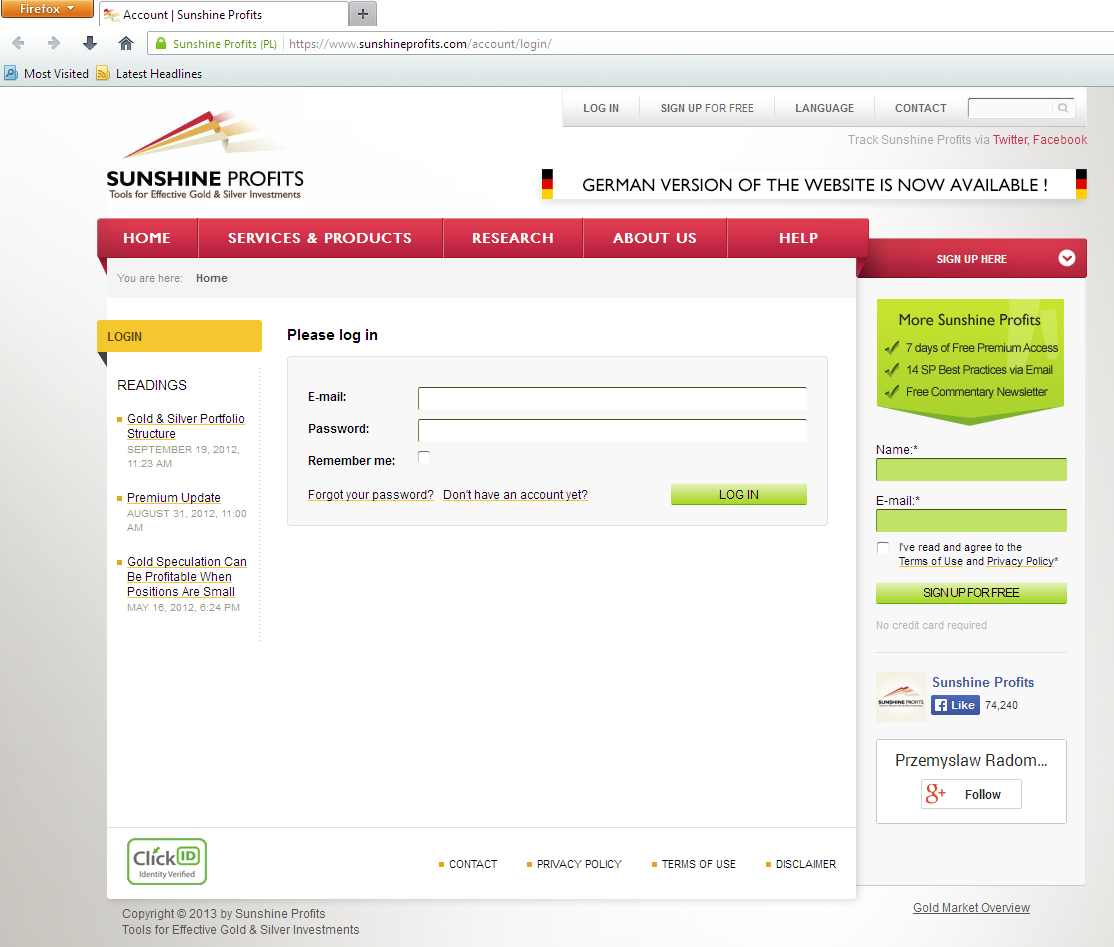
Task: Click the green LOG IN button
Action: click(x=739, y=494)
